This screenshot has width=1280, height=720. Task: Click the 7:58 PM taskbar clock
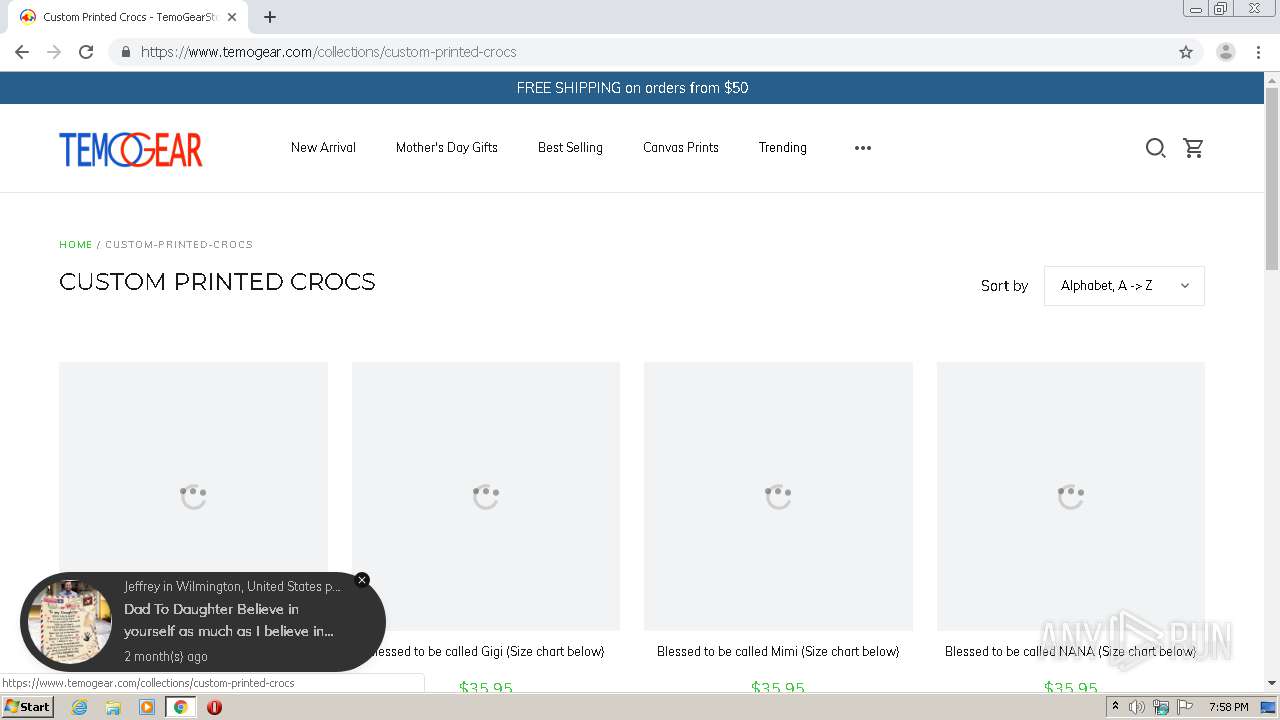click(x=1228, y=707)
